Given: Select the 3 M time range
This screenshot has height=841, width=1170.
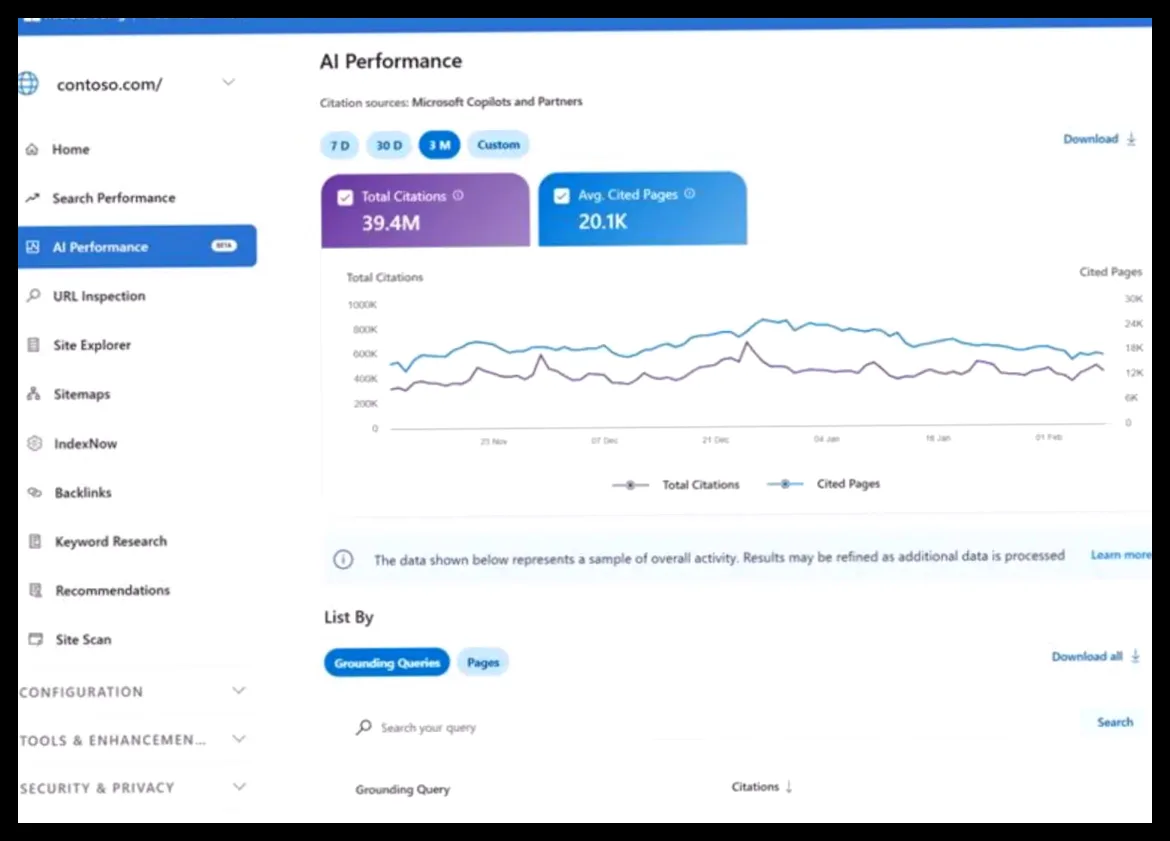Looking at the screenshot, I should pyautogui.click(x=439, y=145).
